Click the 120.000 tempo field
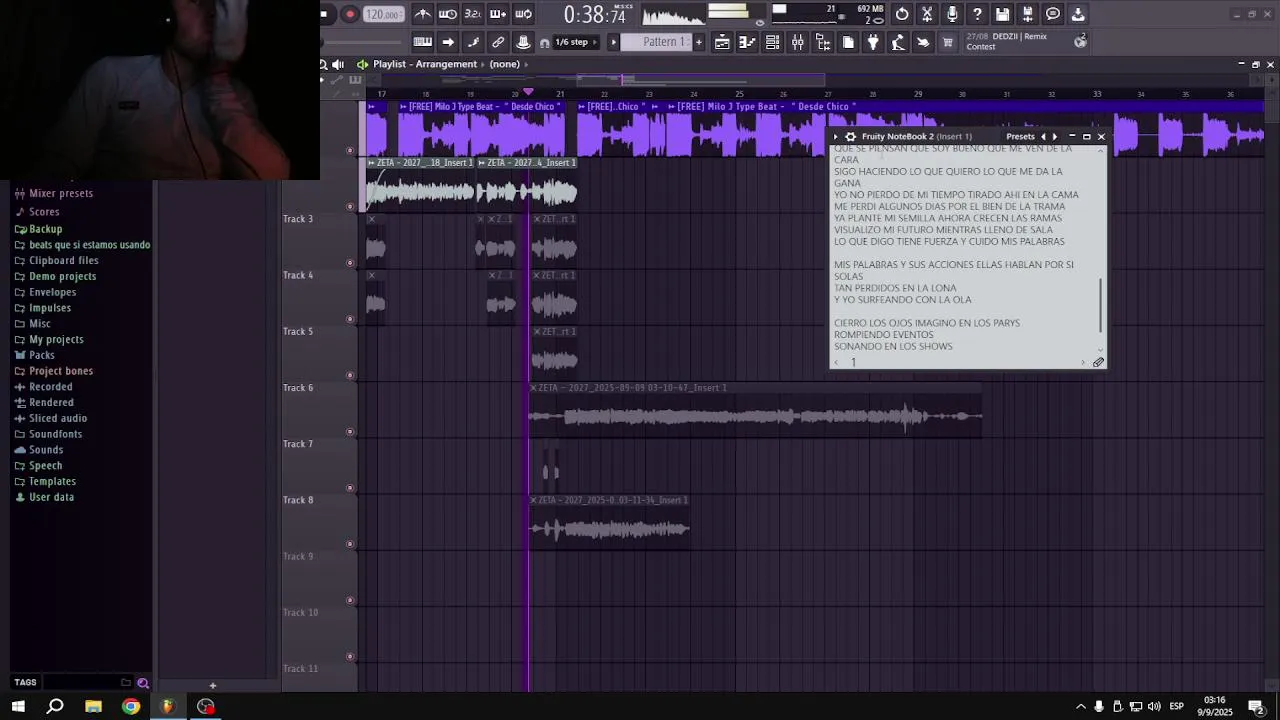 [x=384, y=14]
